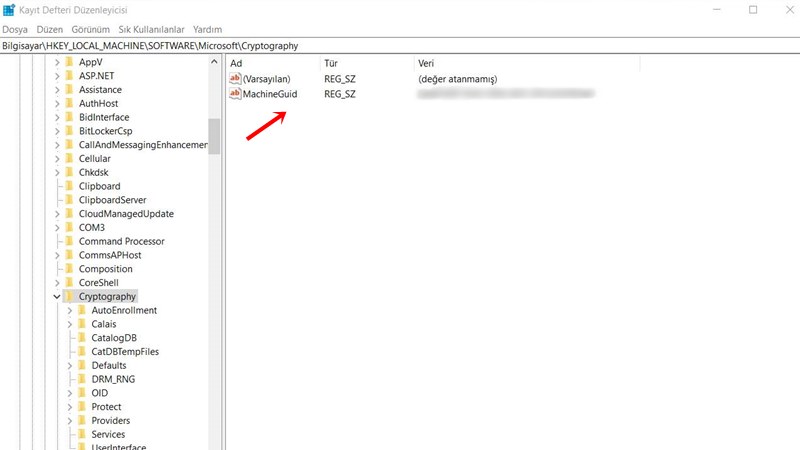Select the COM3 key
The width and height of the screenshot is (800, 450).
pyautogui.click(x=92, y=228)
